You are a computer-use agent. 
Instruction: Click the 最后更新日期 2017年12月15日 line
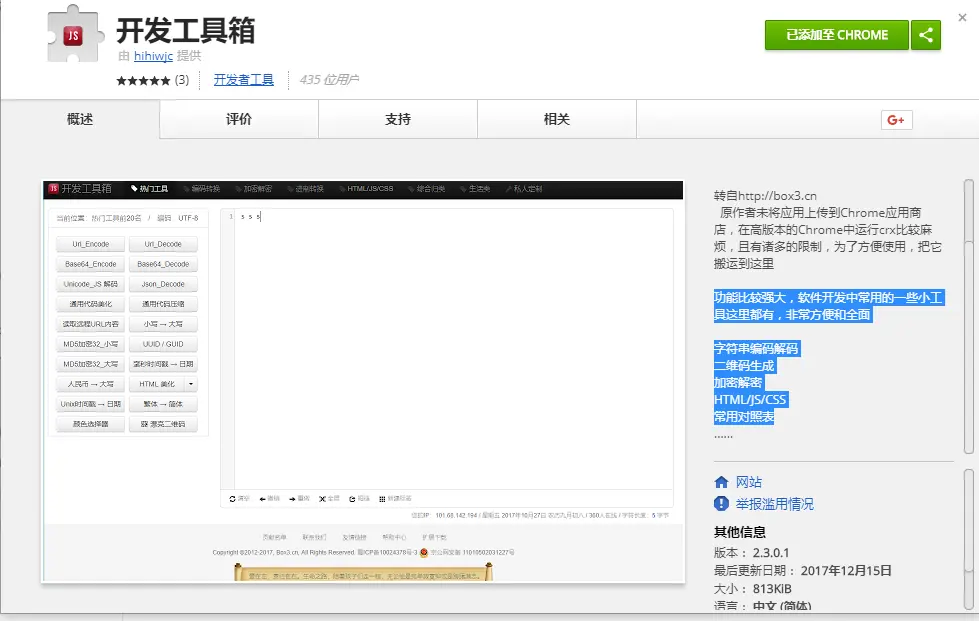coord(803,570)
